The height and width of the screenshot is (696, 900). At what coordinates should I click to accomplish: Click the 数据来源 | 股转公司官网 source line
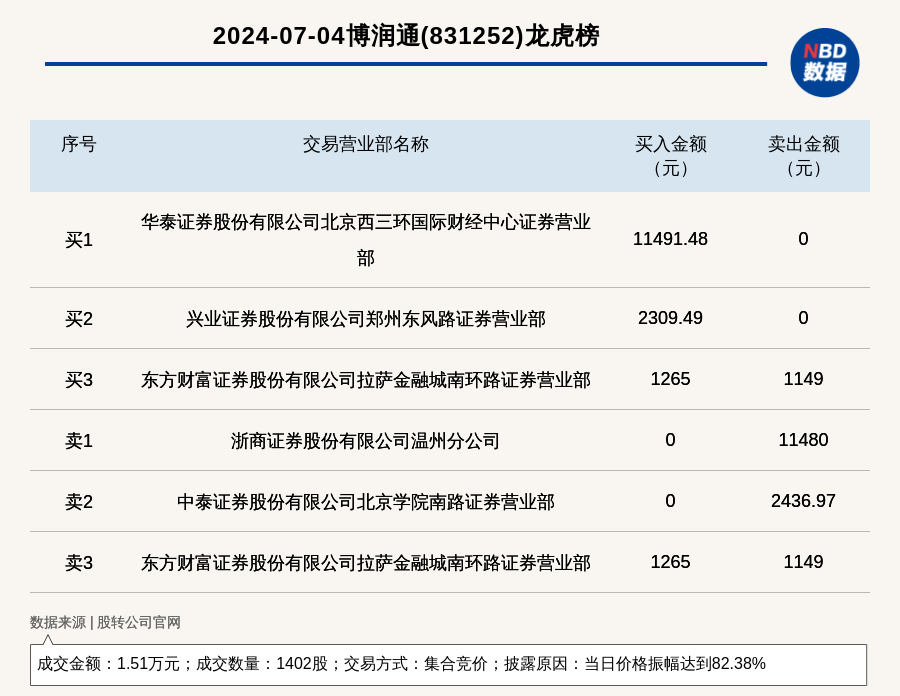tap(105, 623)
